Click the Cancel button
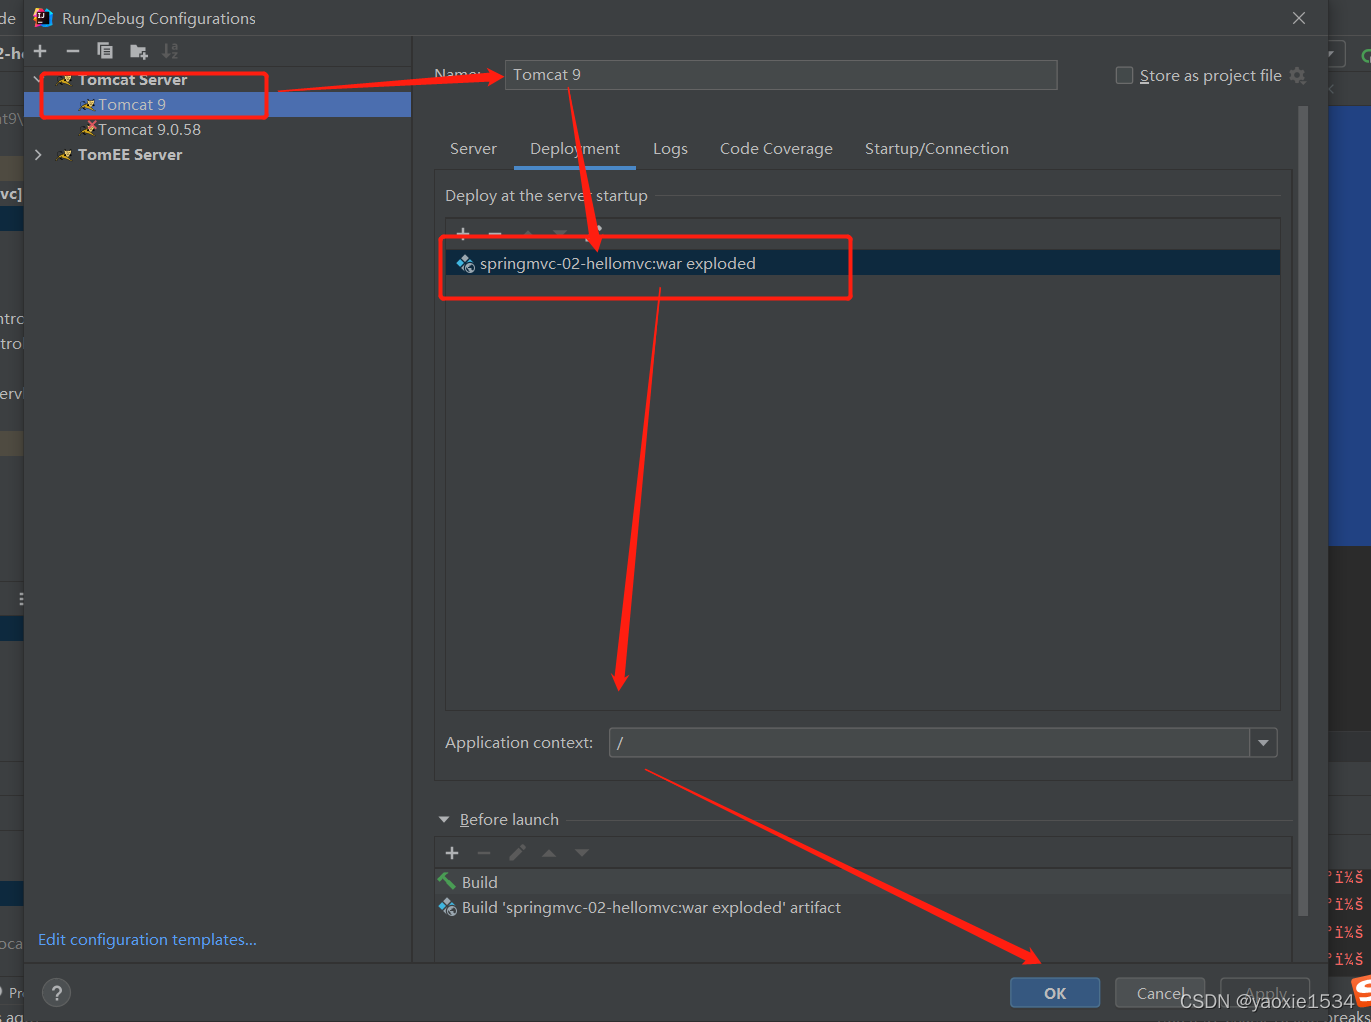Screen dimensions: 1371x1022 pyautogui.click(x=1160, y=993)
